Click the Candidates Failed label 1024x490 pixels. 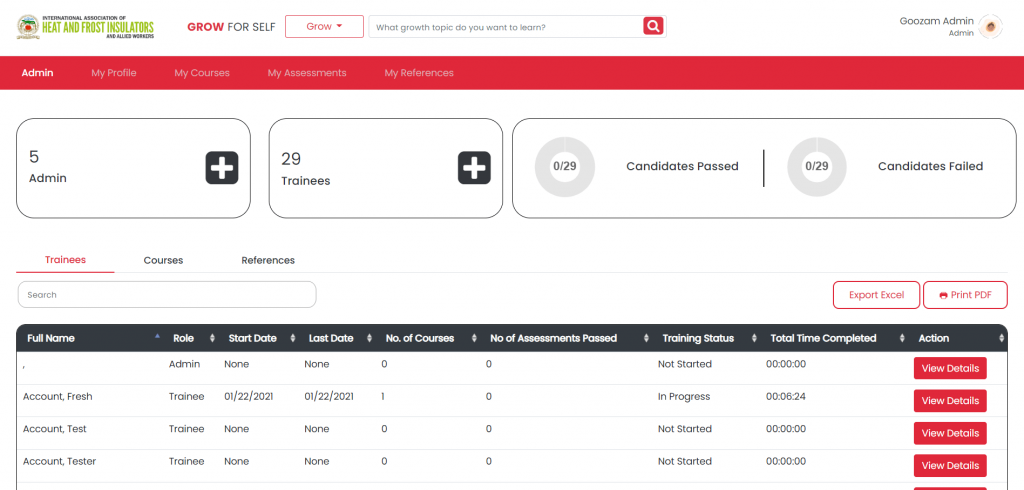coord(931,167)
